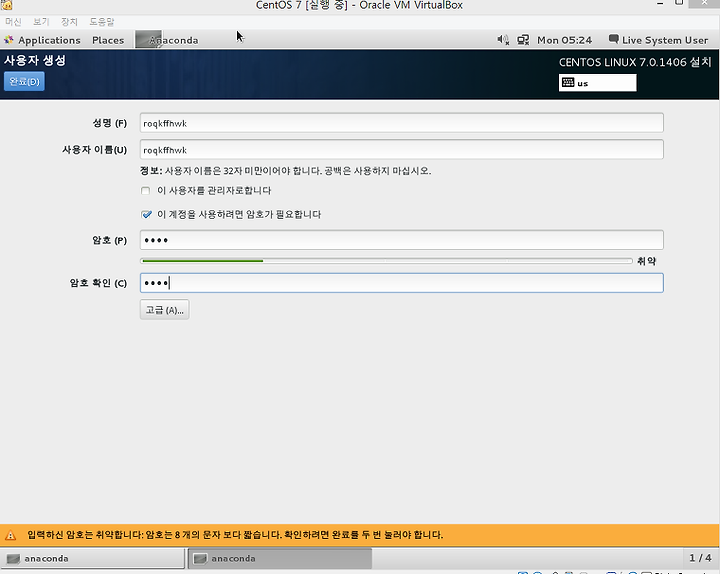The width and height of the screenshot is (720, 574).
Task: Uncheck '이 계정을 사용하려면 암호가 필요합니다' checkbox
Action: click(146, 214)
